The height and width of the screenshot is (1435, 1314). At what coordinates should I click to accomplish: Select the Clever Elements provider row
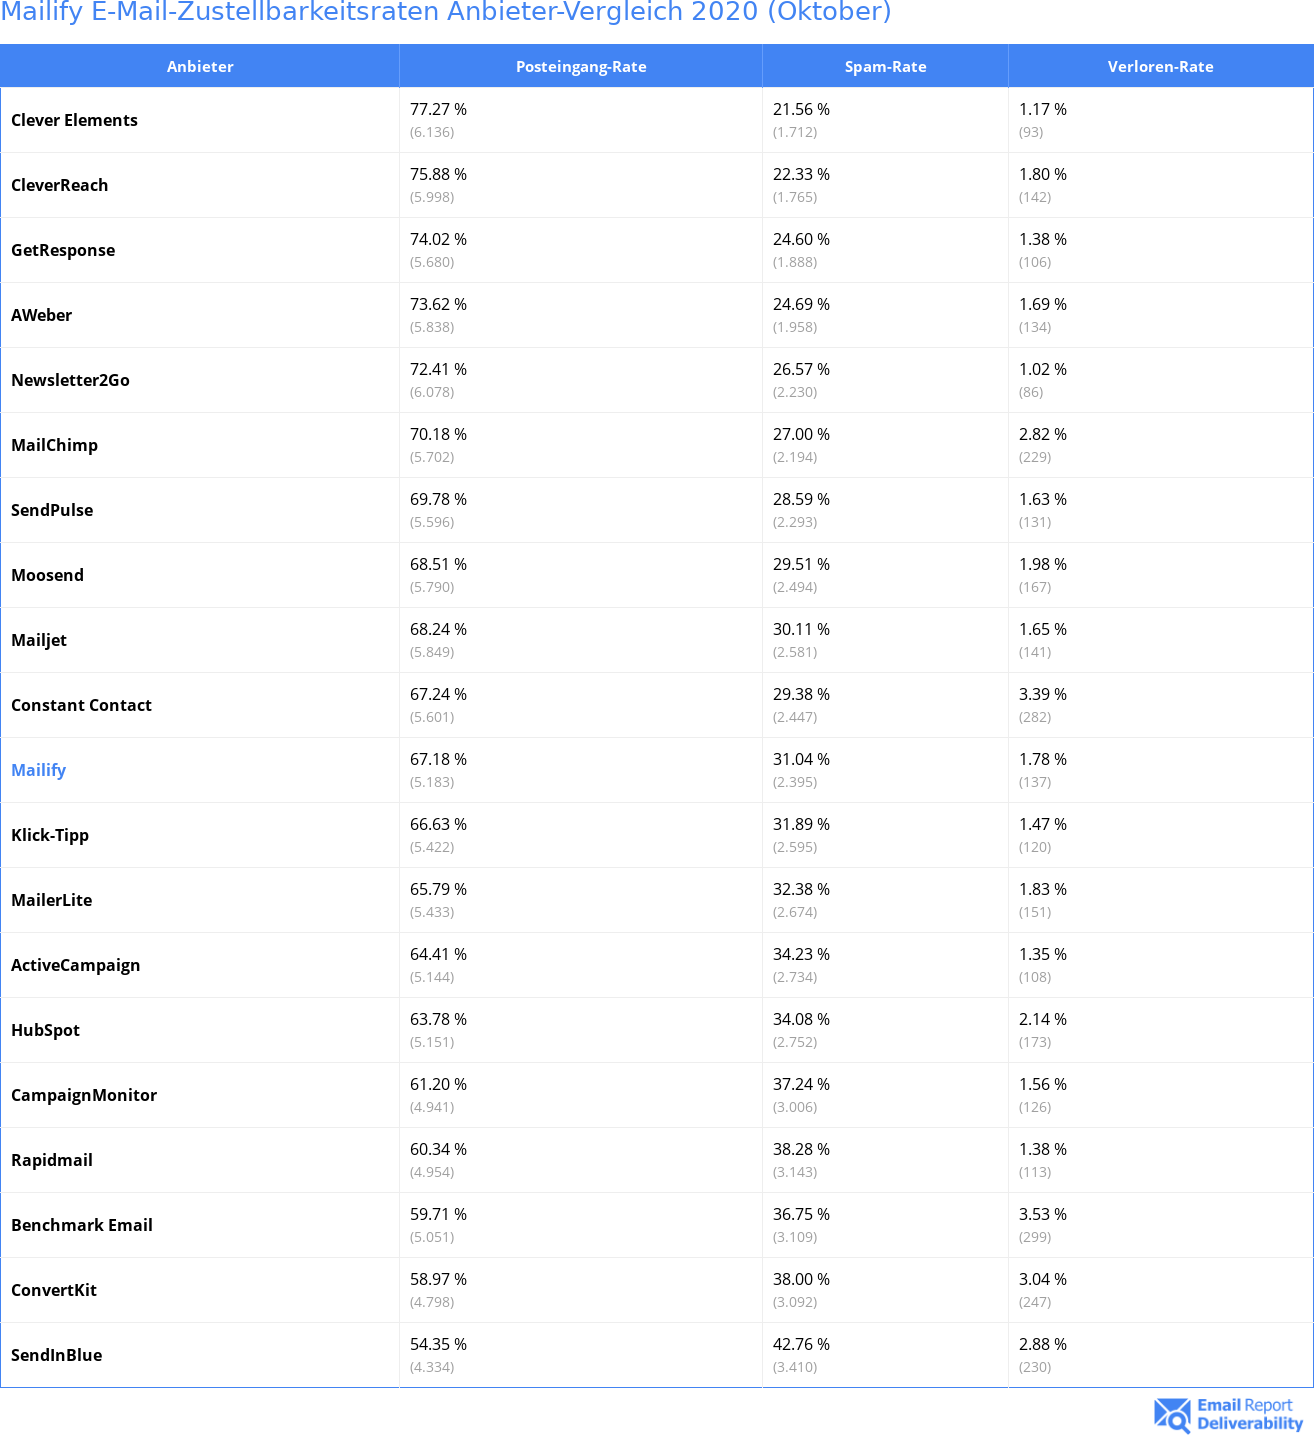(656, 120)
